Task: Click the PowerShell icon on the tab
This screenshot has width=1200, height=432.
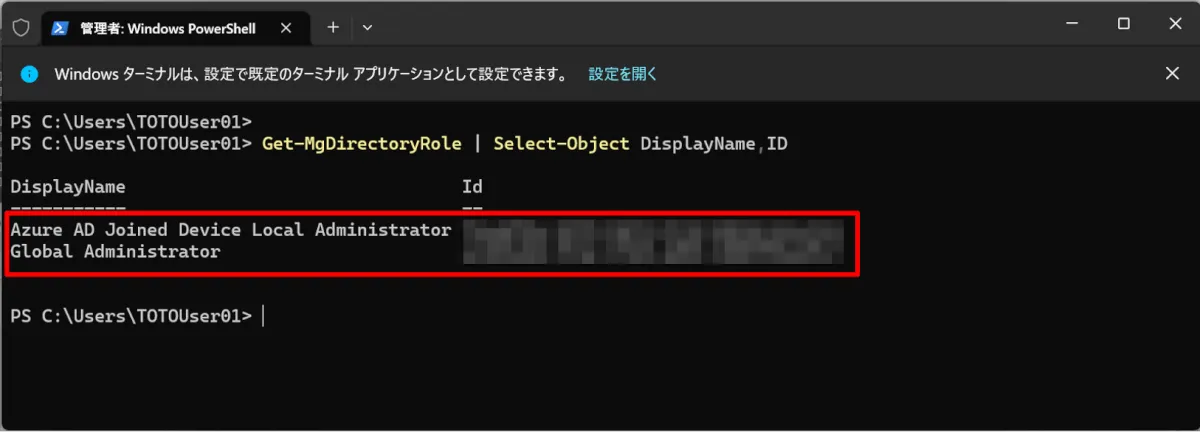Action: pyautogui.click(x=60, y=27)
